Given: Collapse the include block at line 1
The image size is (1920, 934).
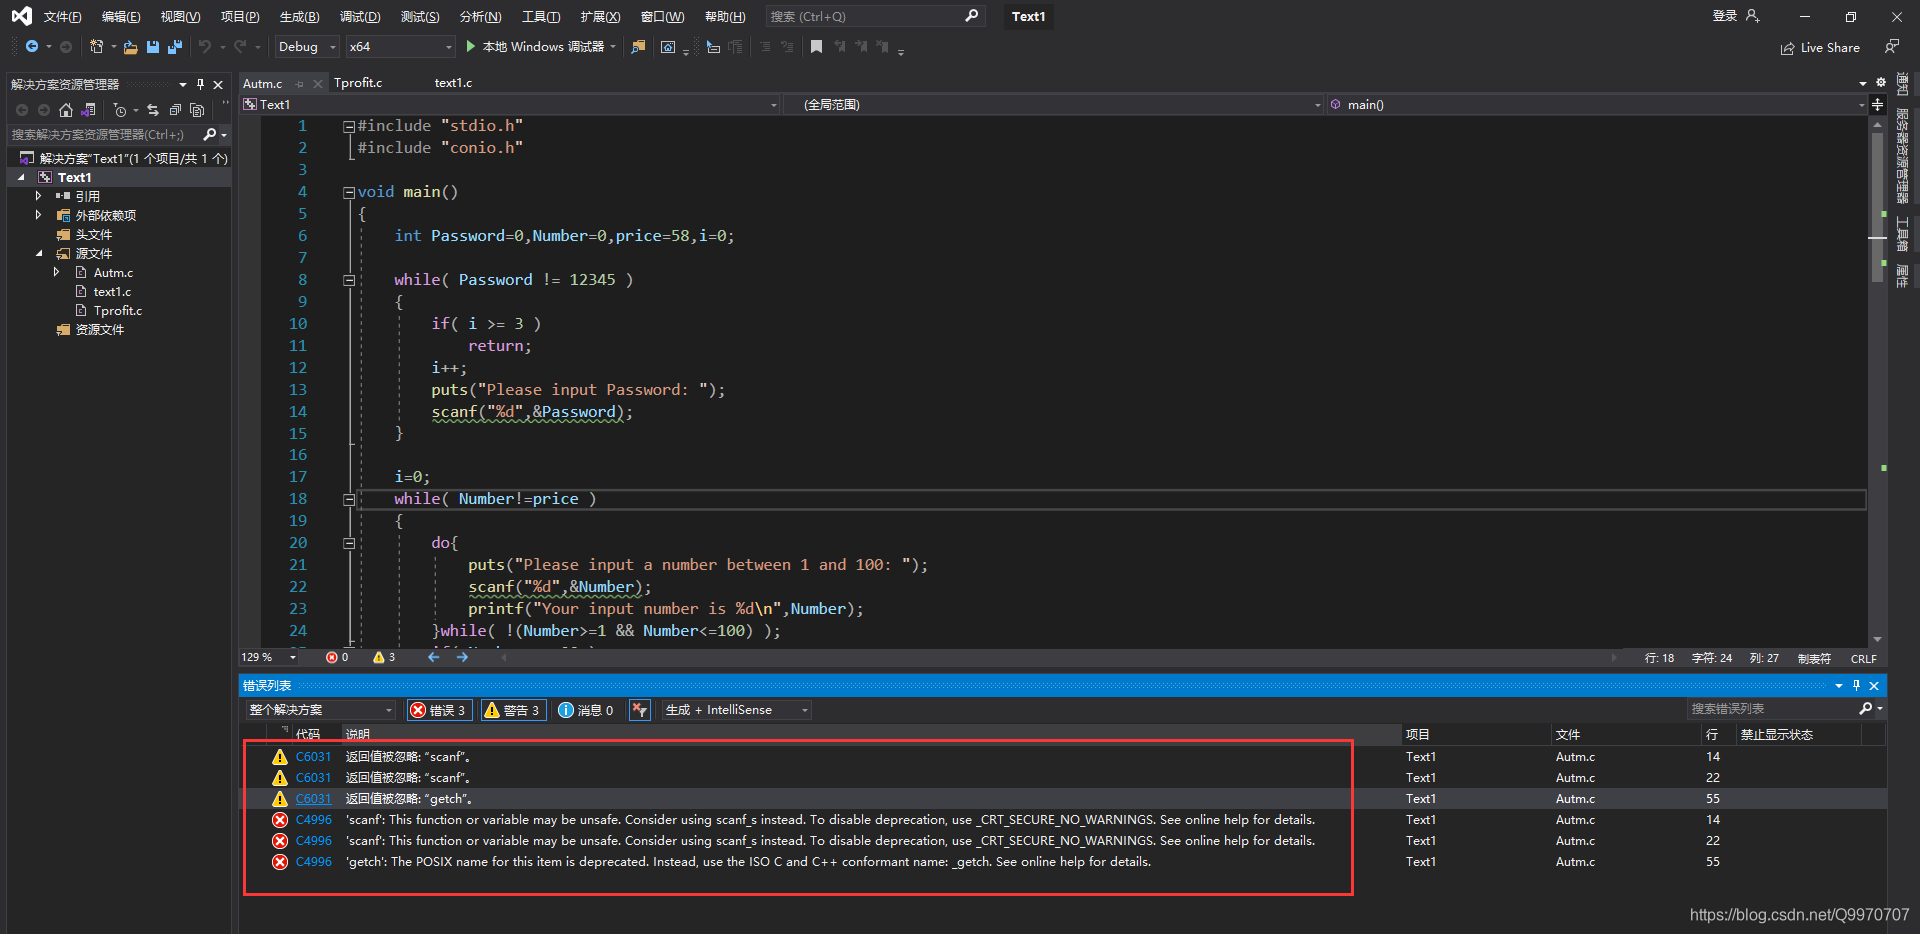Looking at the screenshot, I should pyautogui.click(x=349, y=126).
